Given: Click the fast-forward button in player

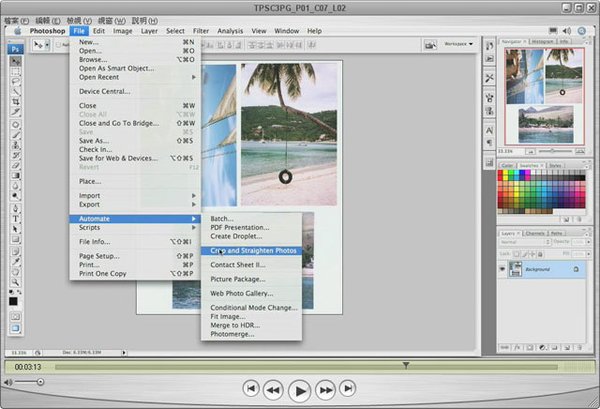Looking at the screenshot, I should (x=325, y=391).
